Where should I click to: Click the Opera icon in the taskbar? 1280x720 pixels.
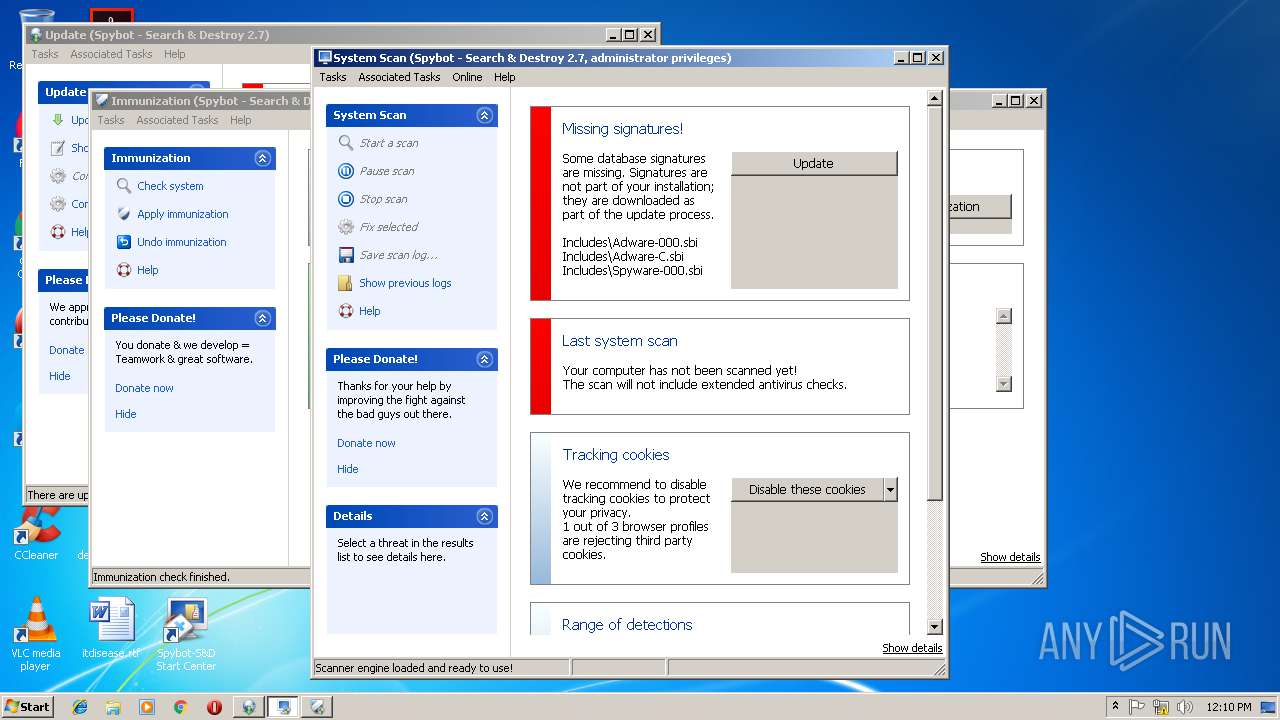[214, 707]
